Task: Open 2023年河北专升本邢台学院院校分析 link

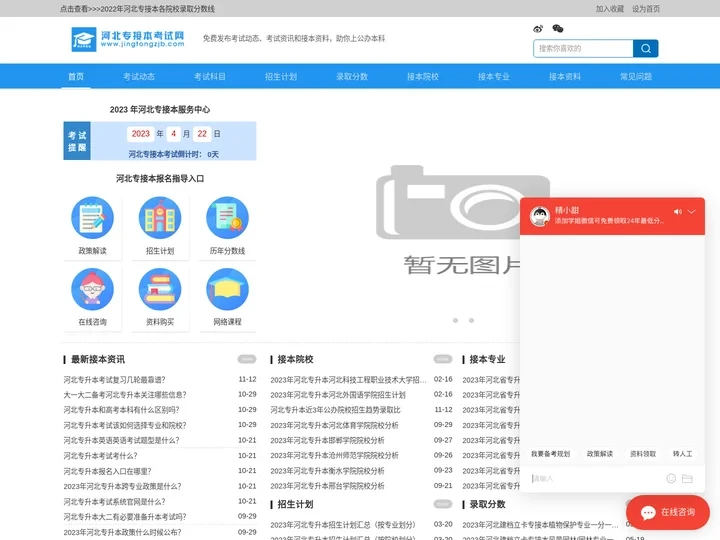Action: pyautogui.click(x=327, y=486)
